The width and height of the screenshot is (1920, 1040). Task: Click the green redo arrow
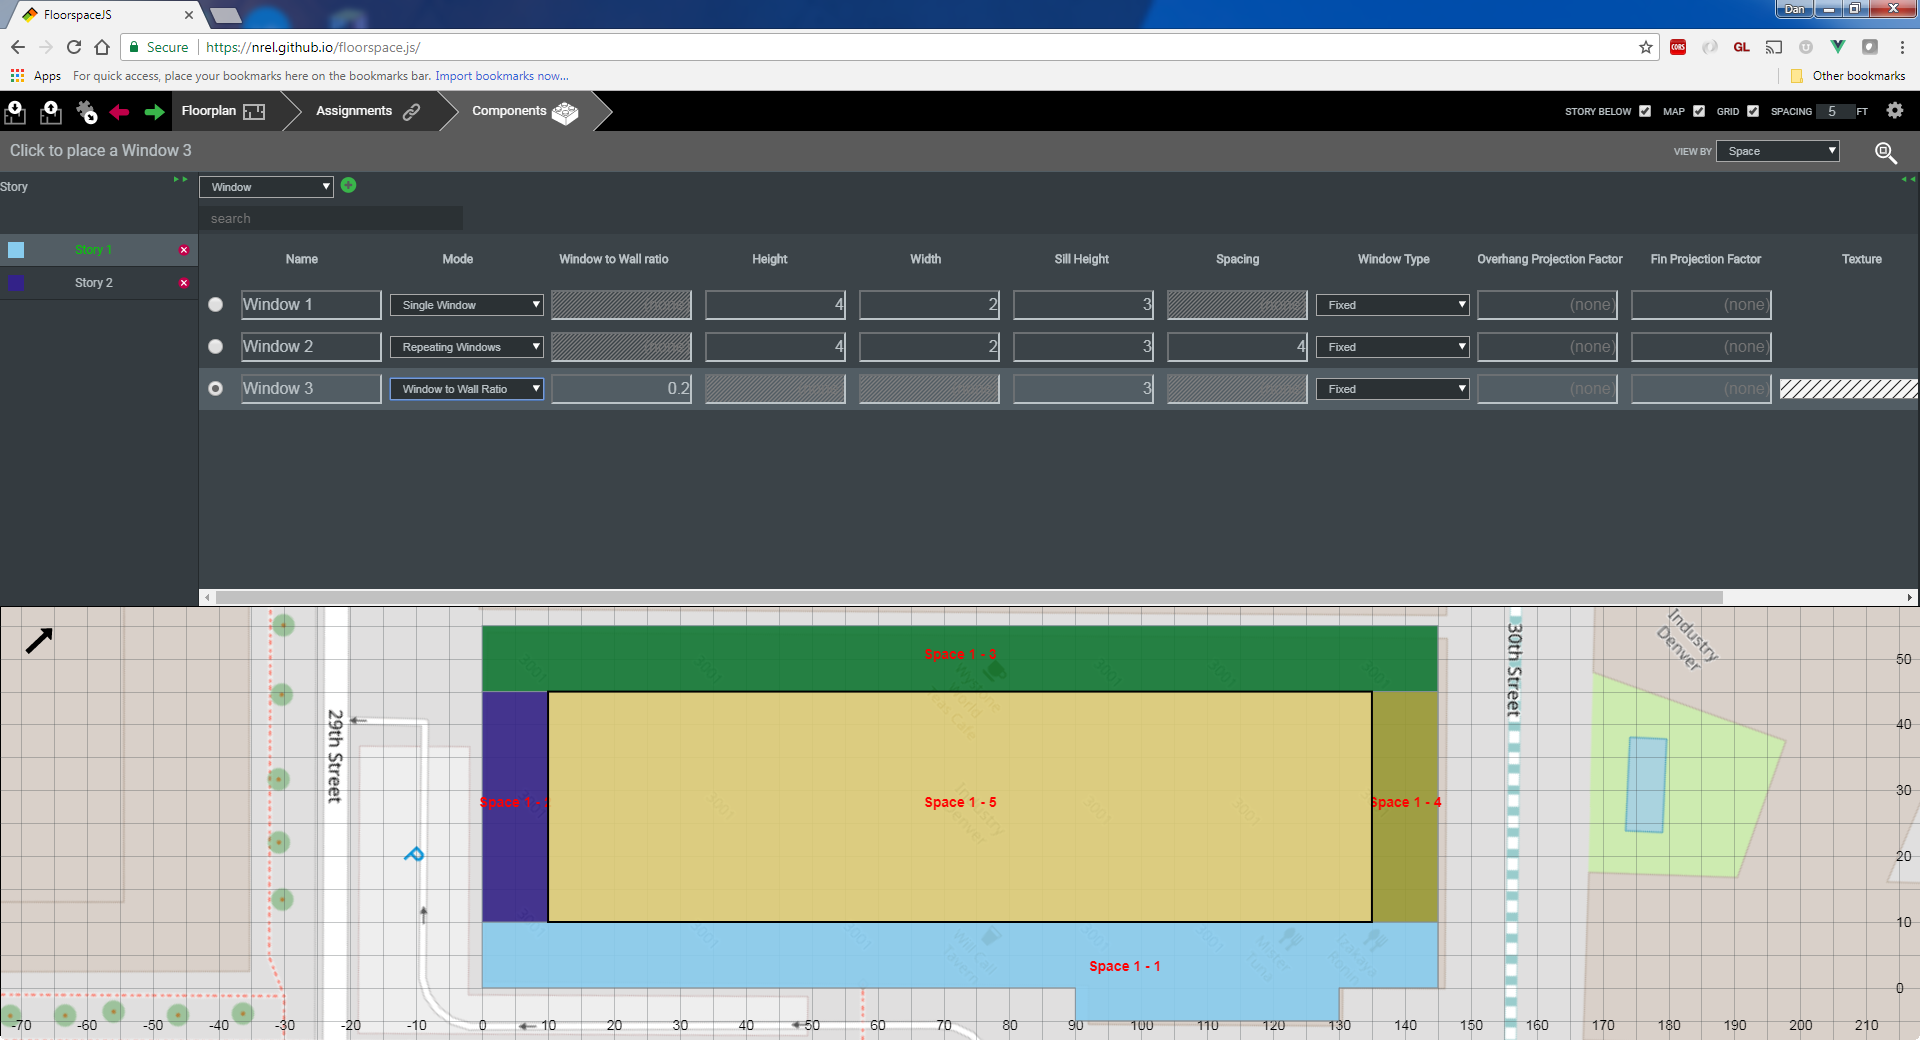click(154, 112)
